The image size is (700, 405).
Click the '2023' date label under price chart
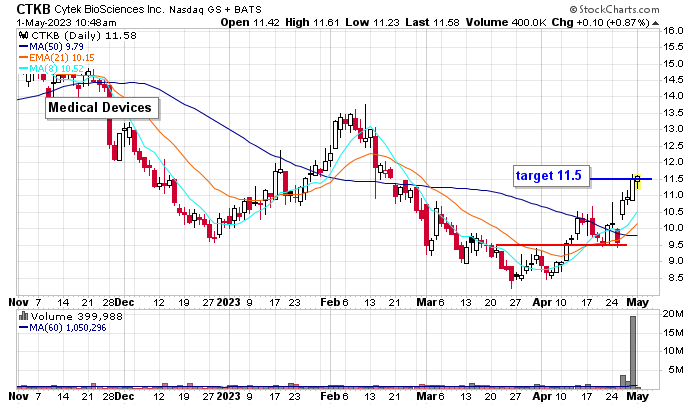pos(229,302)
